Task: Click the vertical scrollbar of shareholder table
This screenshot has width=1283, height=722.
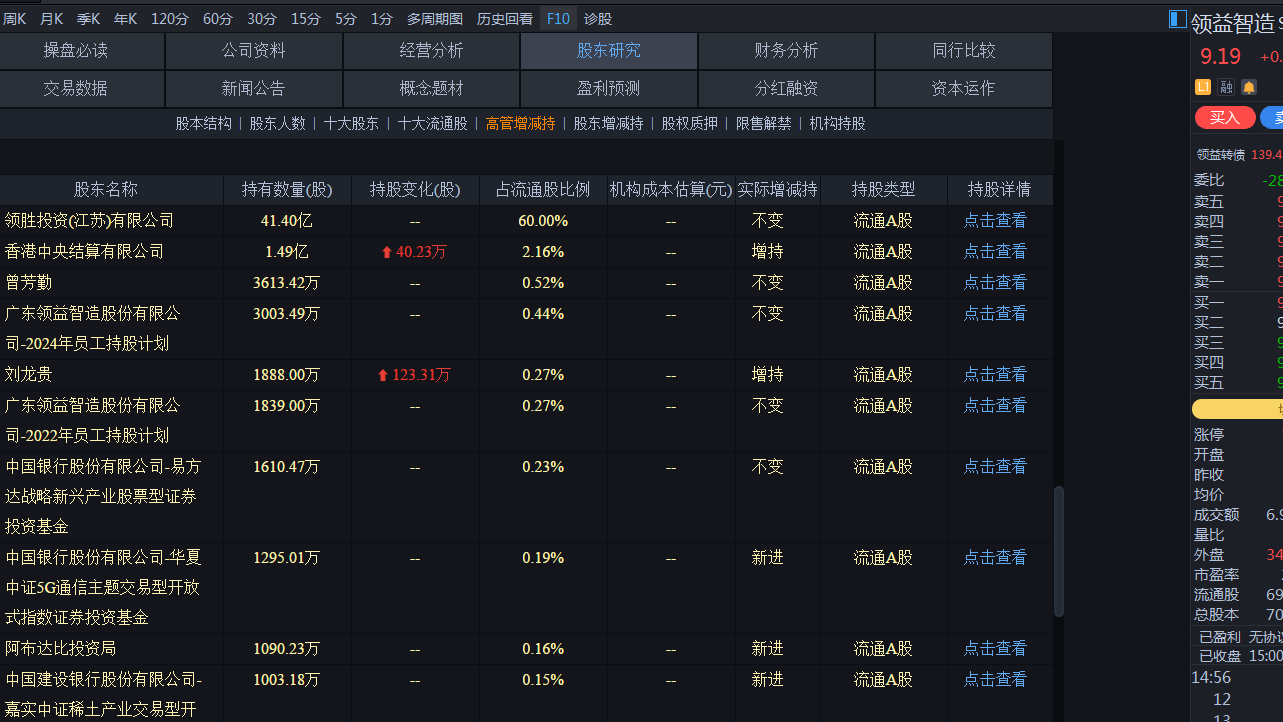Action: click(x=1059, y=551)
